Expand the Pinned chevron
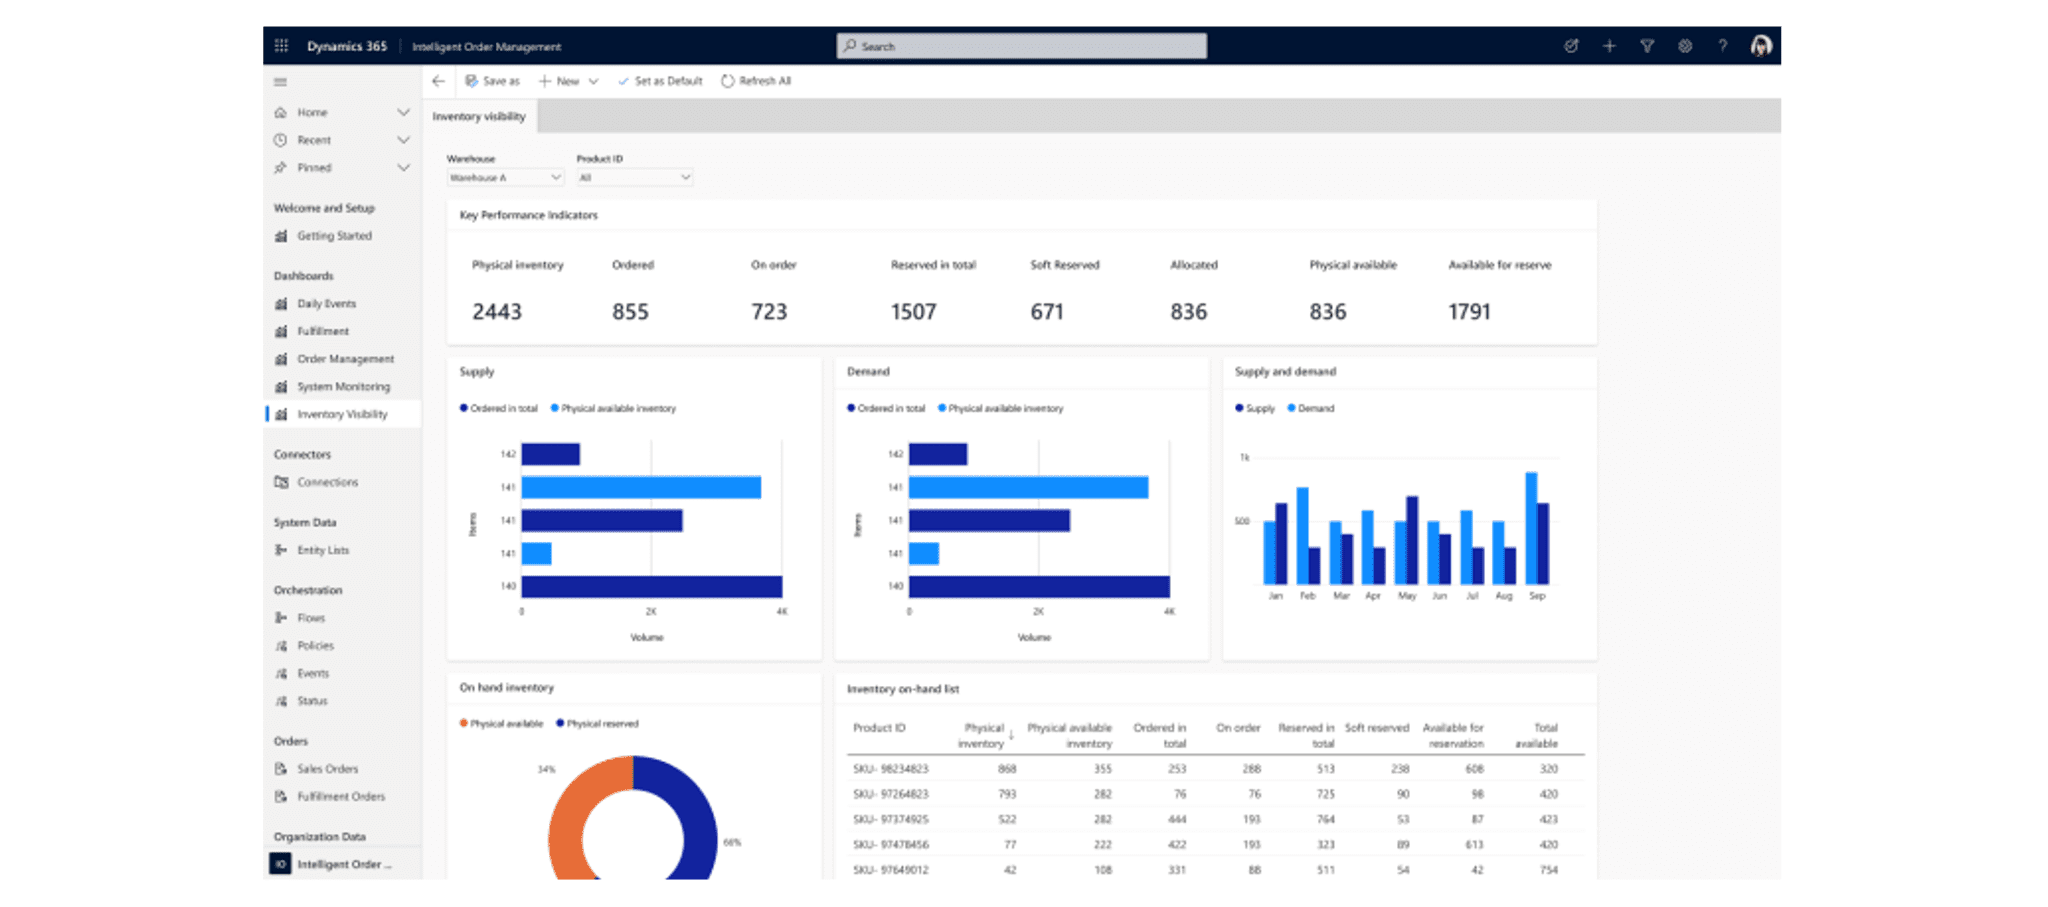The width and height of the screenshot is (2048, 907). [403, 168]
